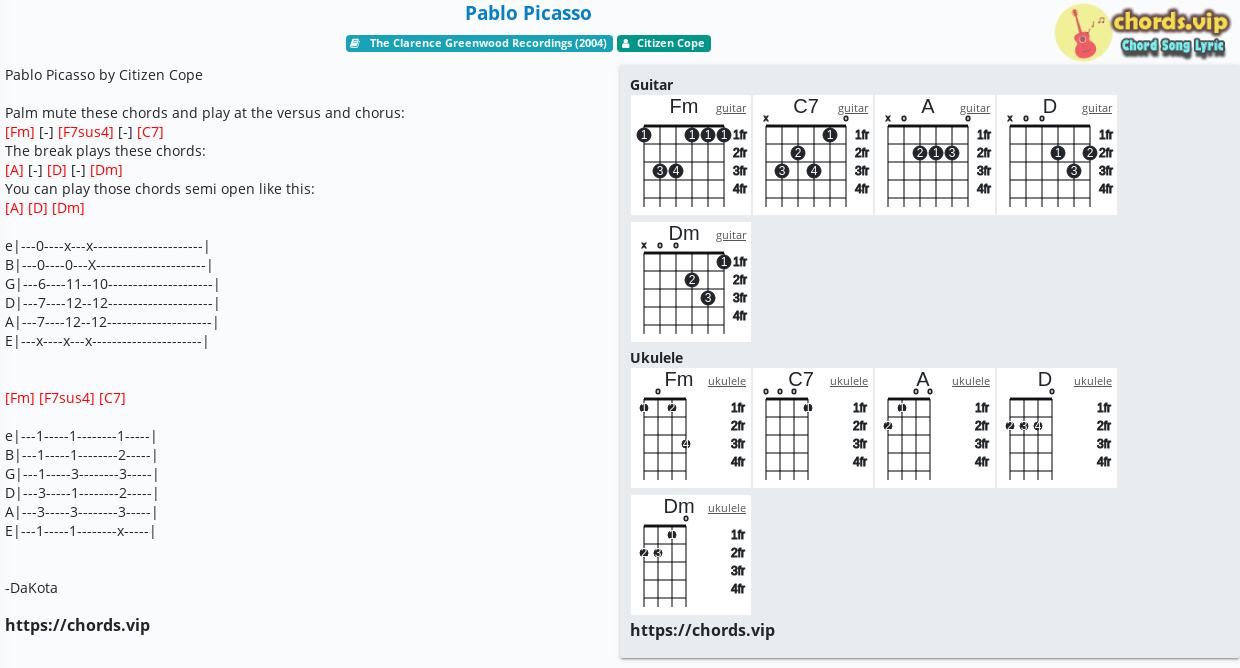
Task: Click the bottom-left https://chords.vip link
Action: 77,625
